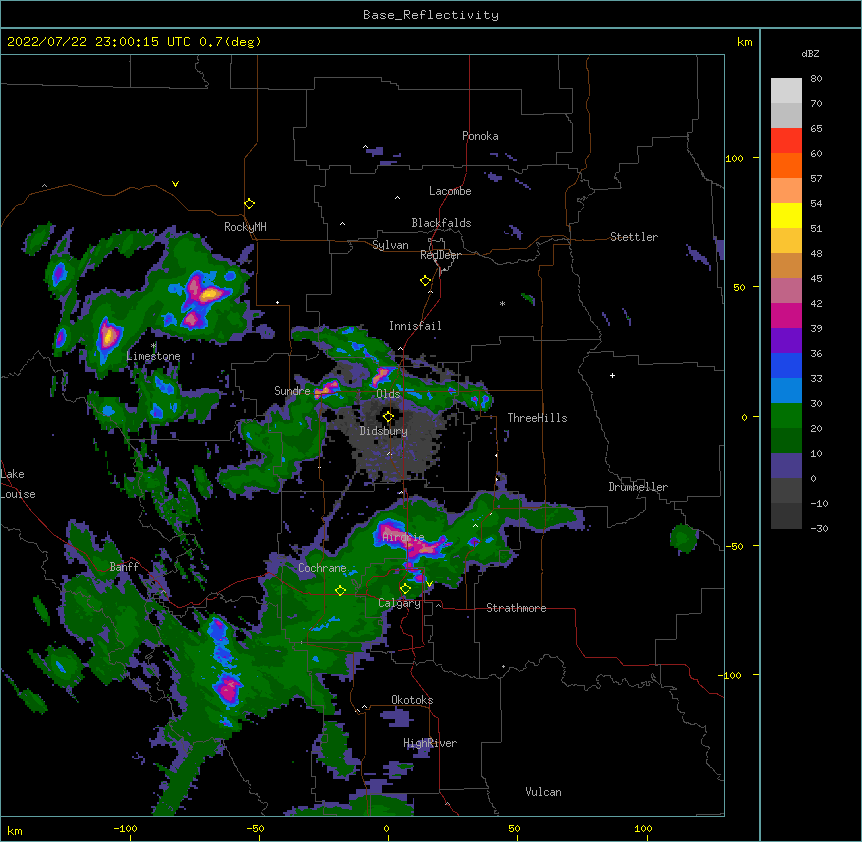
Task: Pick the bright green 20-30 dBZ legend swatch
Action: [x=786, y=416]
